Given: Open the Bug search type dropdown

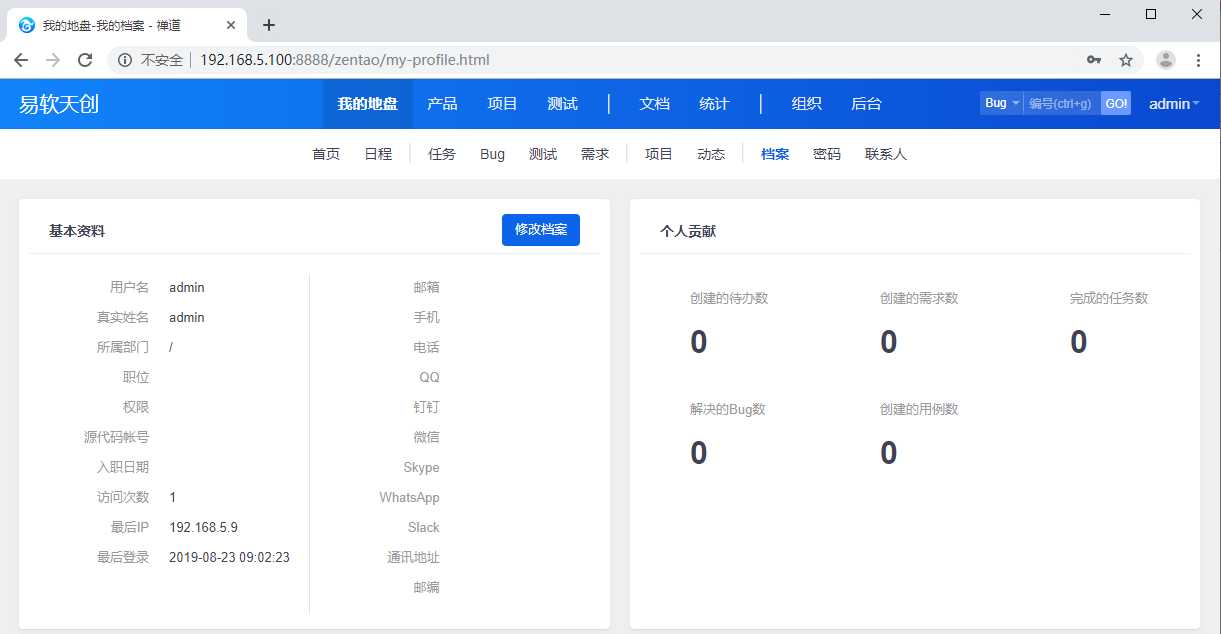Looking at the screenshot, I should pyautogui.click(x=1000, y=102).
